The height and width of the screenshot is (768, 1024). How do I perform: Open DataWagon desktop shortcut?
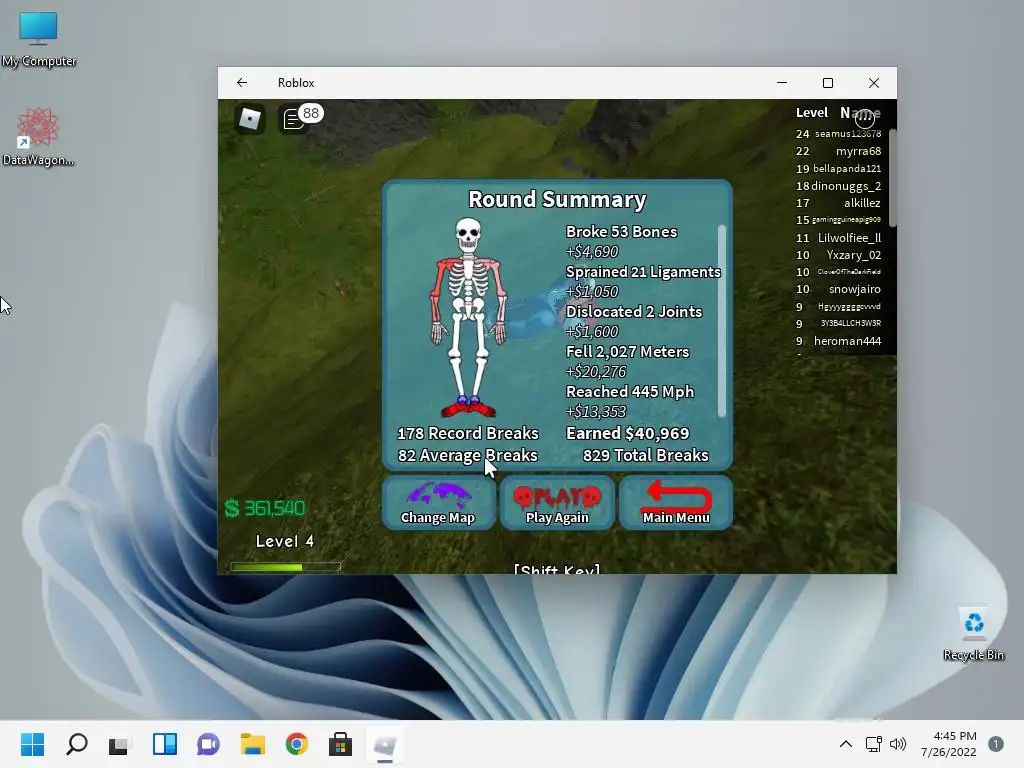click(38, 137)
